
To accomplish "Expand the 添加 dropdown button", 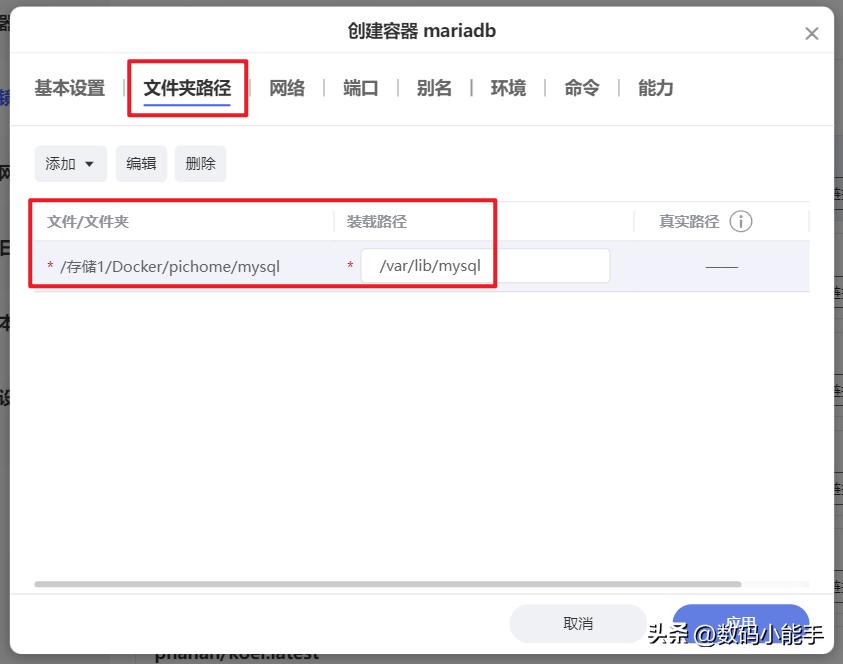I will click(x=70, y=163).
